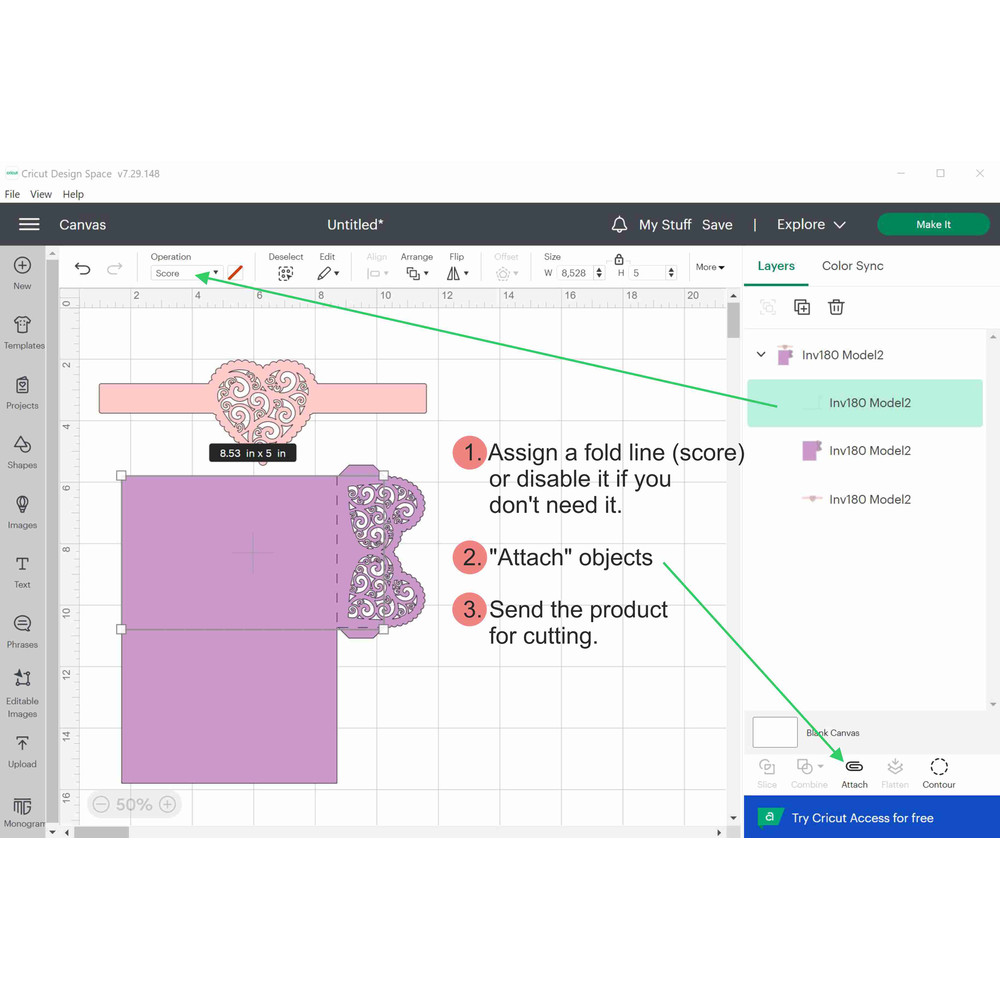
Task: Select the Shapes tool
Action: (x=22, y=451)
